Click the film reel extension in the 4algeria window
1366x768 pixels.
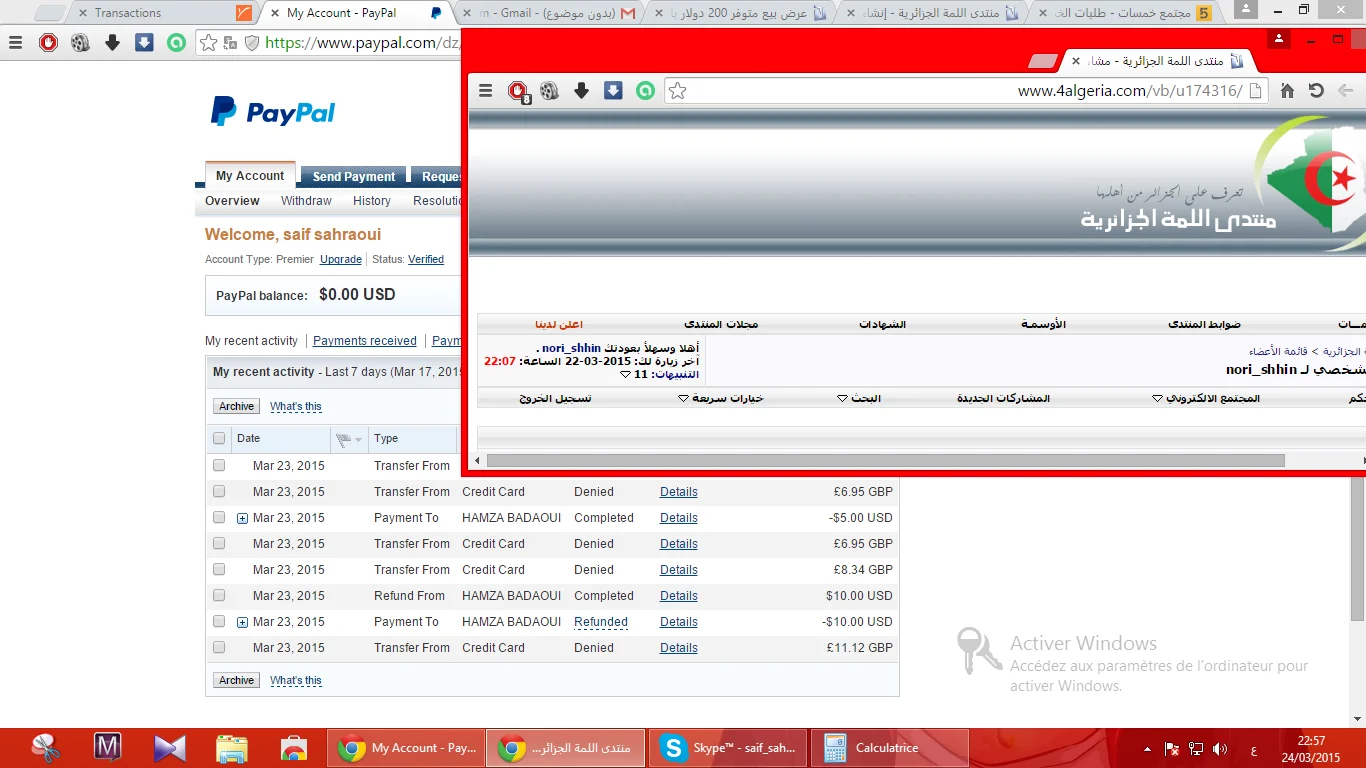pyautogui.click(x=549, y=91)
